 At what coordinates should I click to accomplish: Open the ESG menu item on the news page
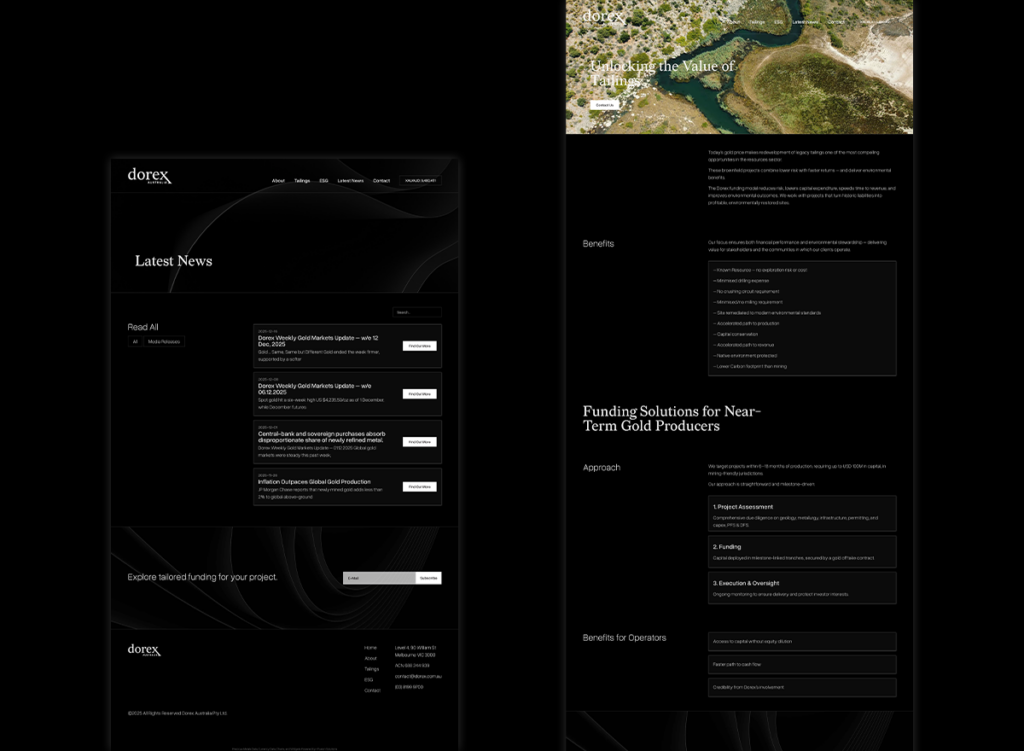324,181
